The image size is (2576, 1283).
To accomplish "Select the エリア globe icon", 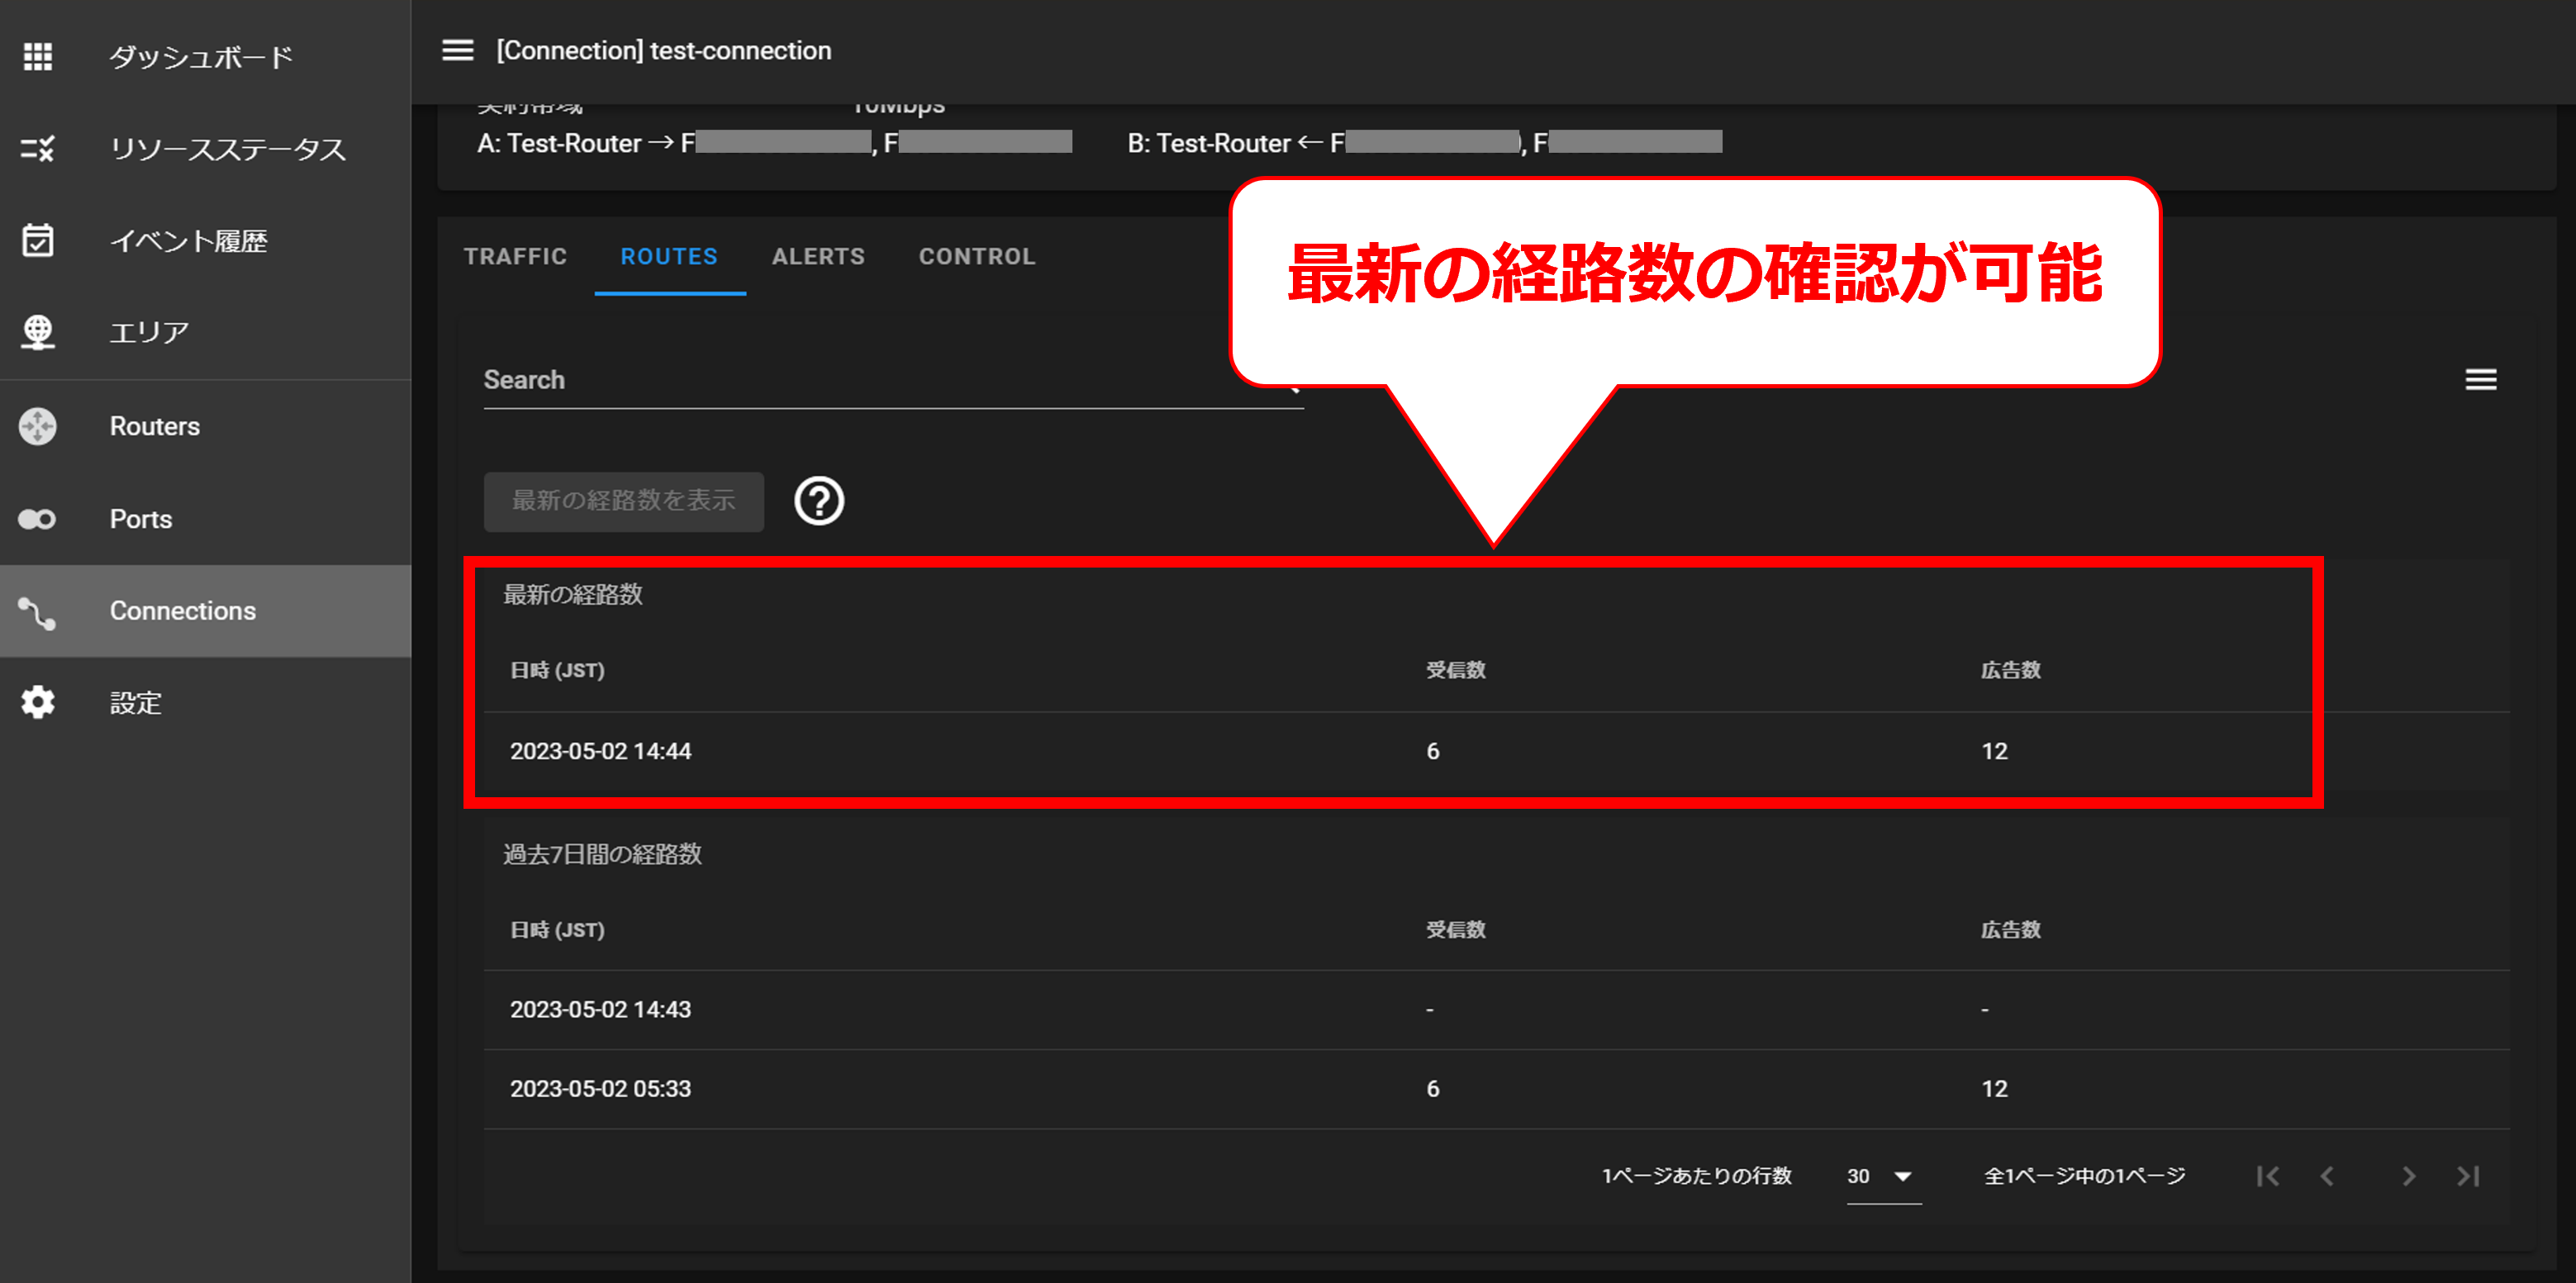I will point(38,332).
